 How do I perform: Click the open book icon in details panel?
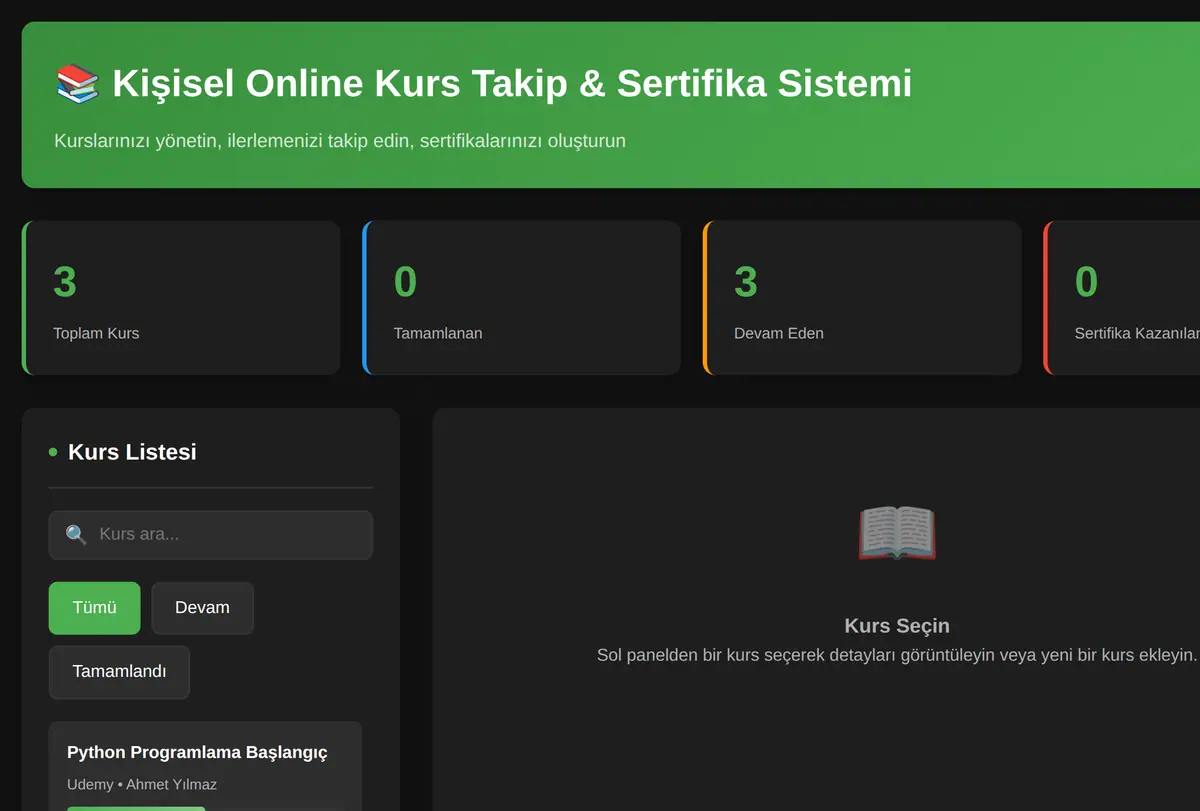pyautogui.click(x=897, y=533)
